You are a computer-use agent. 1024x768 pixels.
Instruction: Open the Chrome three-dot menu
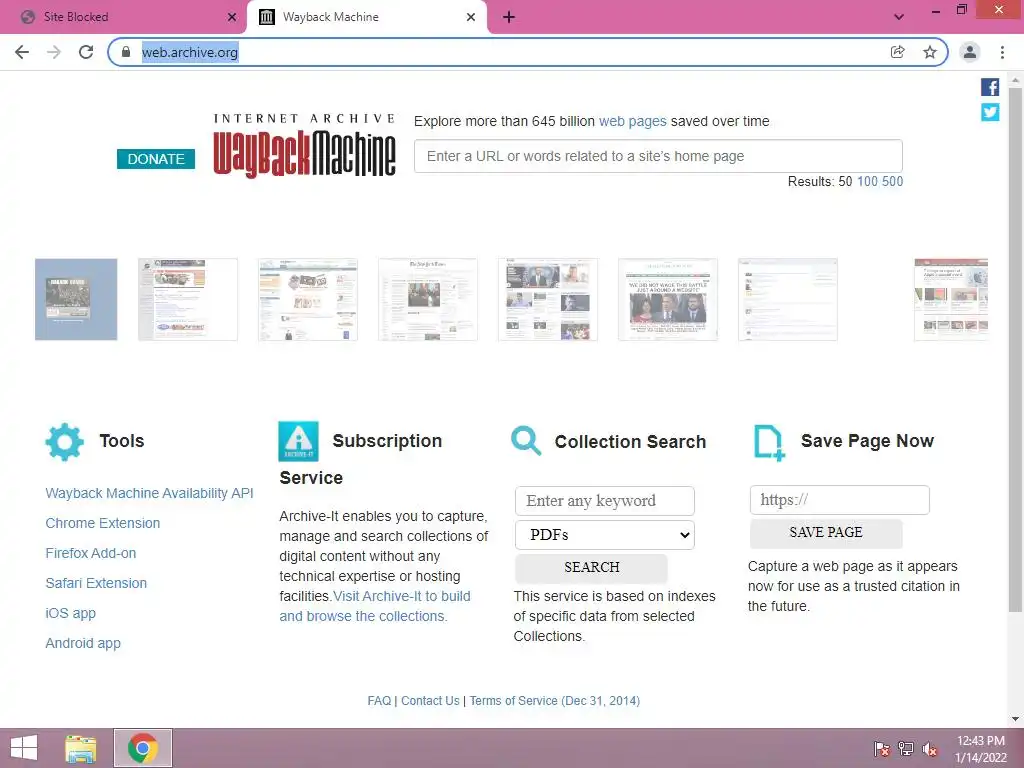pos(1002,52)
